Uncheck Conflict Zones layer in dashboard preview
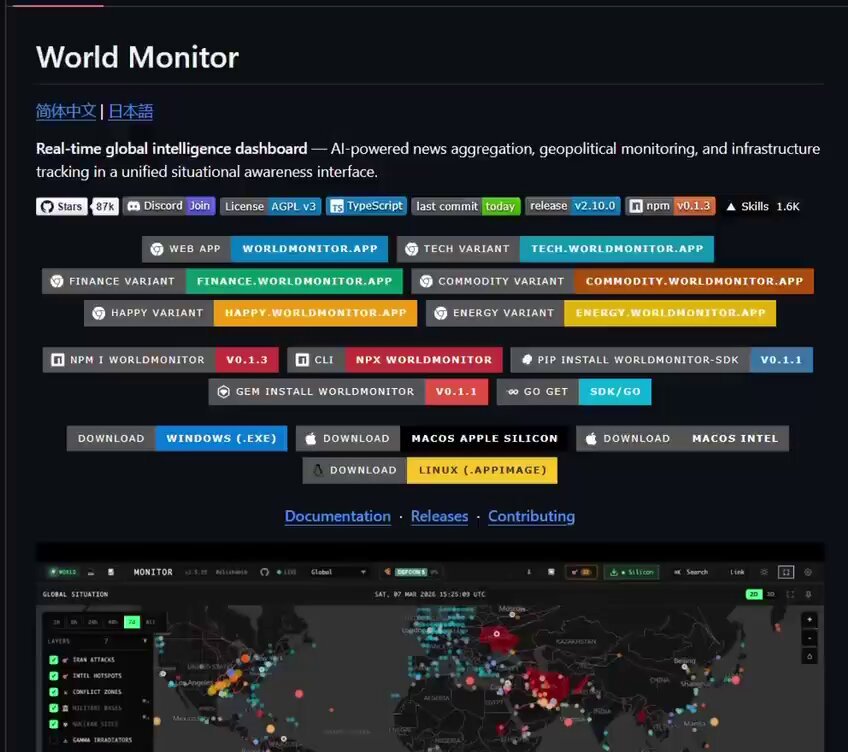Image resolution: width=848 pixels, height=752 pixels. (x=54, y=692)
